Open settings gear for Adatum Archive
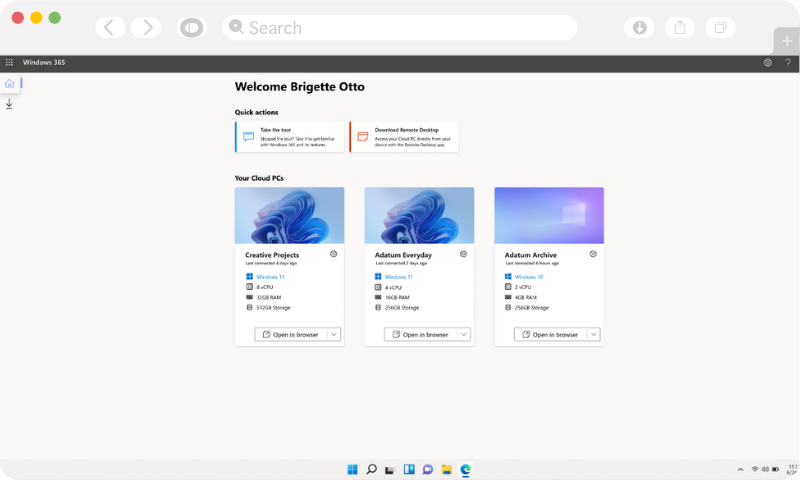This screenshot has width=800, height=480. coord(593,254)
